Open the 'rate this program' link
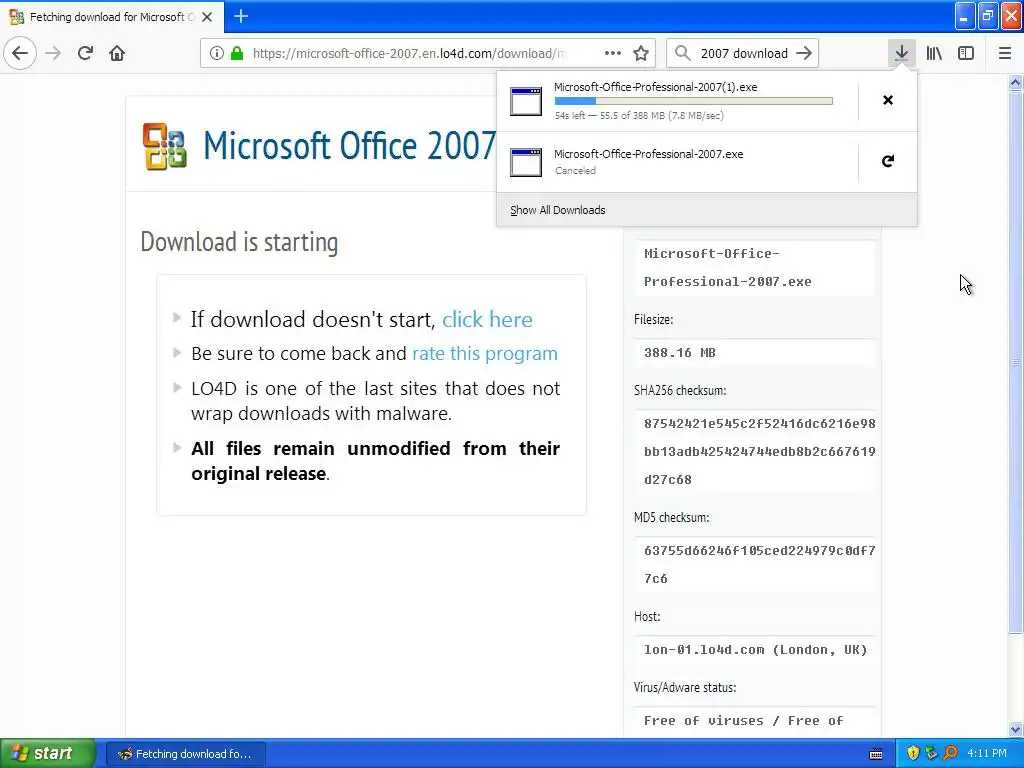The image size is (1024, 768). click(485, 353)
